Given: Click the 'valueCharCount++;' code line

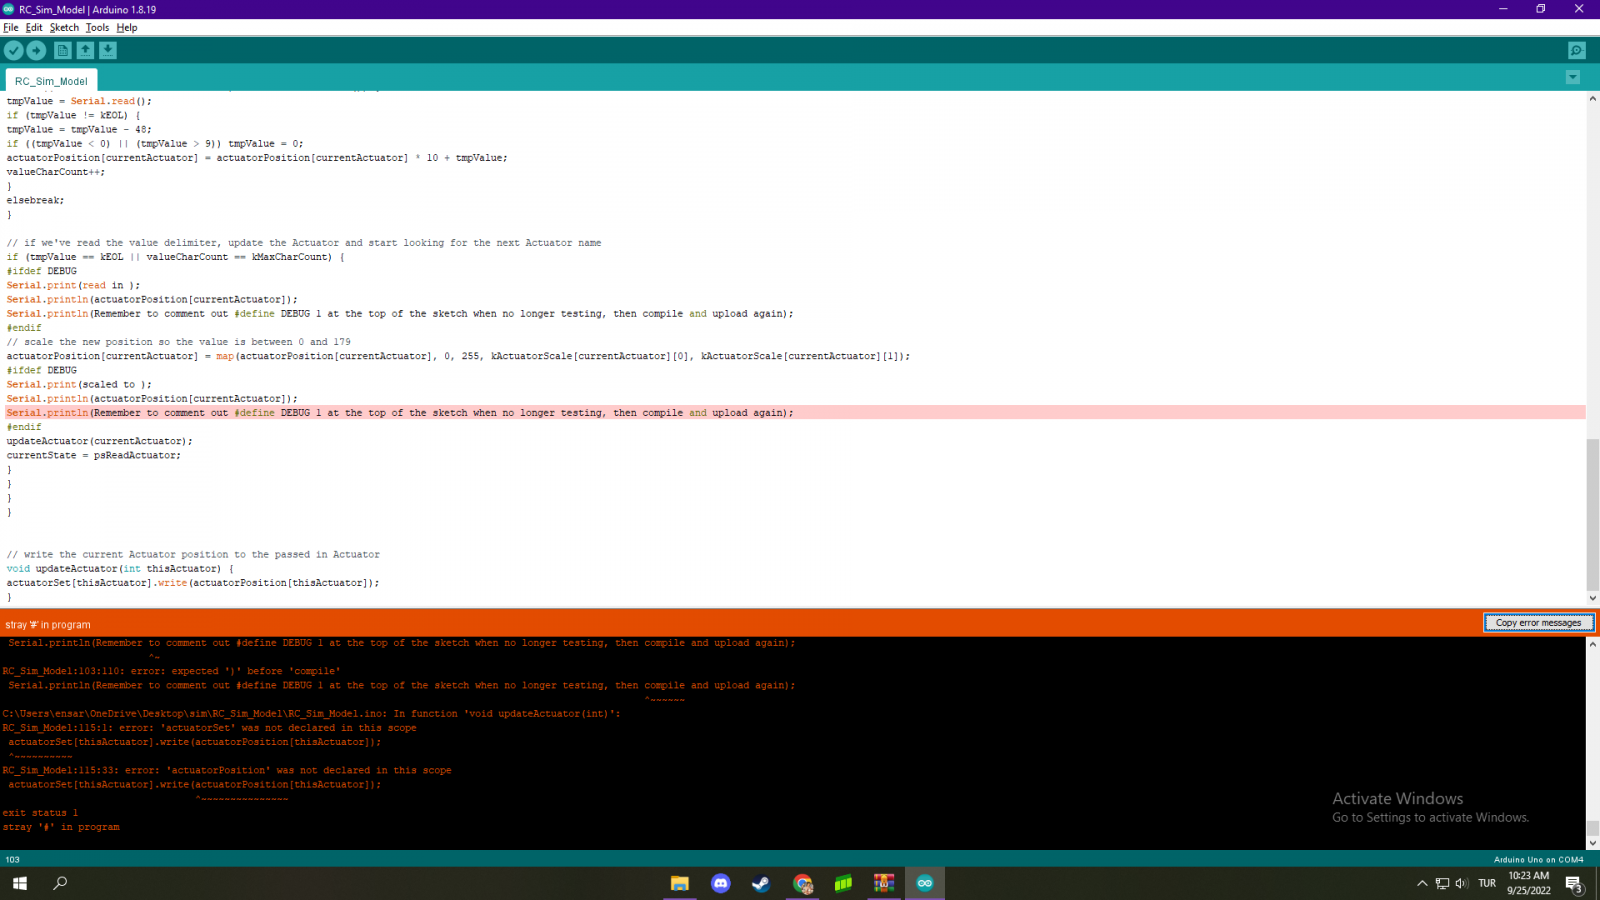Looking at the screenshot, I should 56,172.
